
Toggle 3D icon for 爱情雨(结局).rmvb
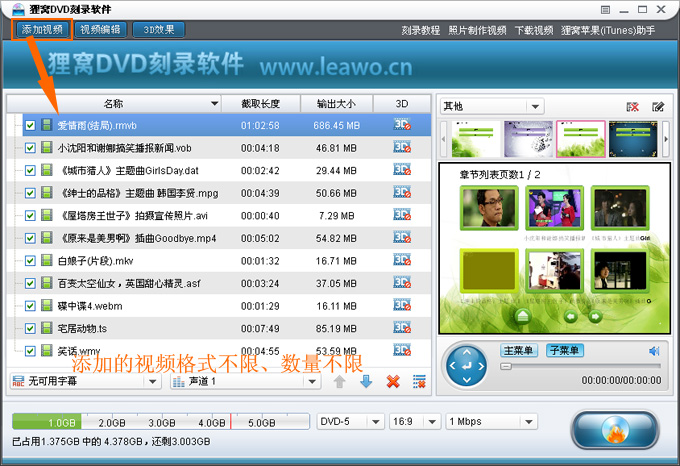(x=402, y=125)
